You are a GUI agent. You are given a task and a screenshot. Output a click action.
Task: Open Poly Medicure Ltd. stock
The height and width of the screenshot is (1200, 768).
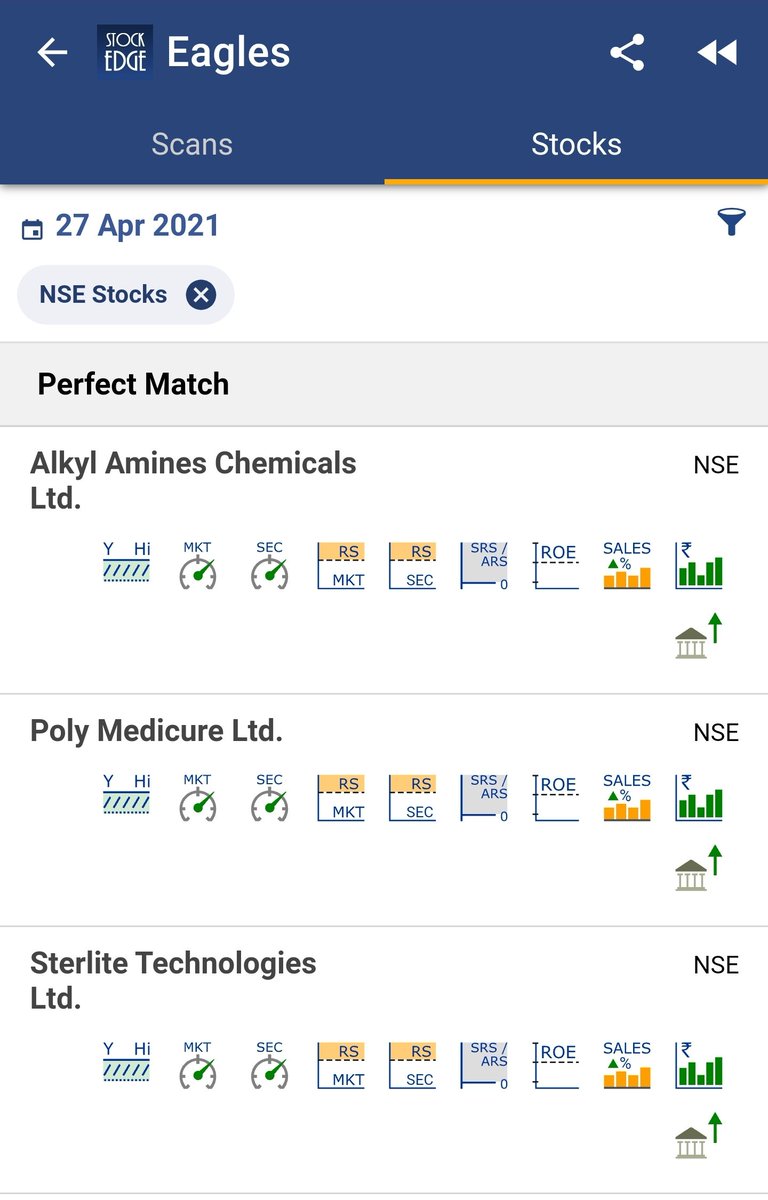point(384,811)
